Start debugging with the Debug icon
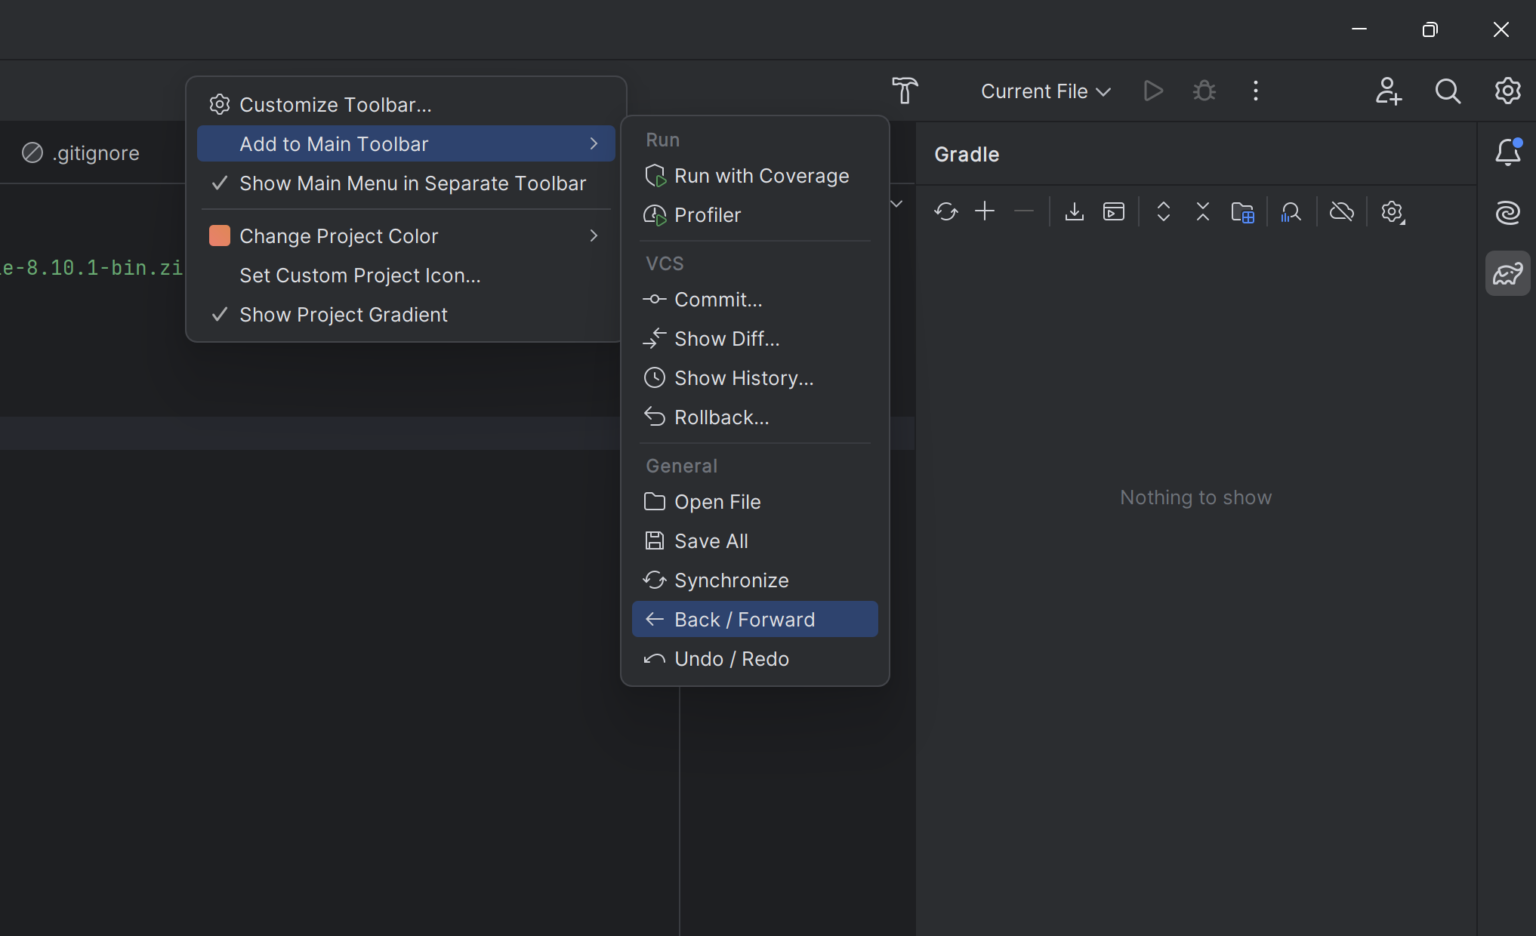This screenshot has height=936, width=1536. coord(1204,90)
